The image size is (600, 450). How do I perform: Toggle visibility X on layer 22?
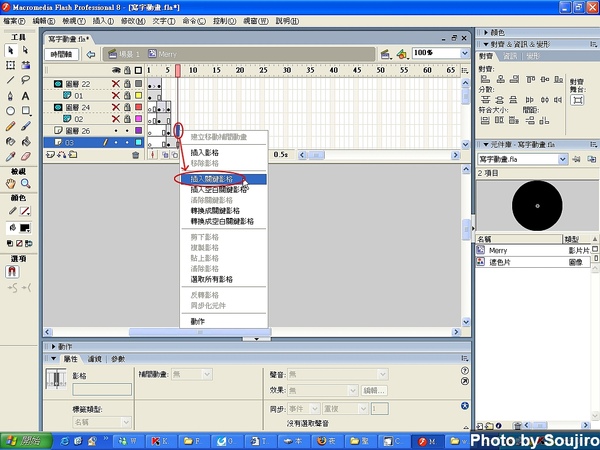(116, 84)
